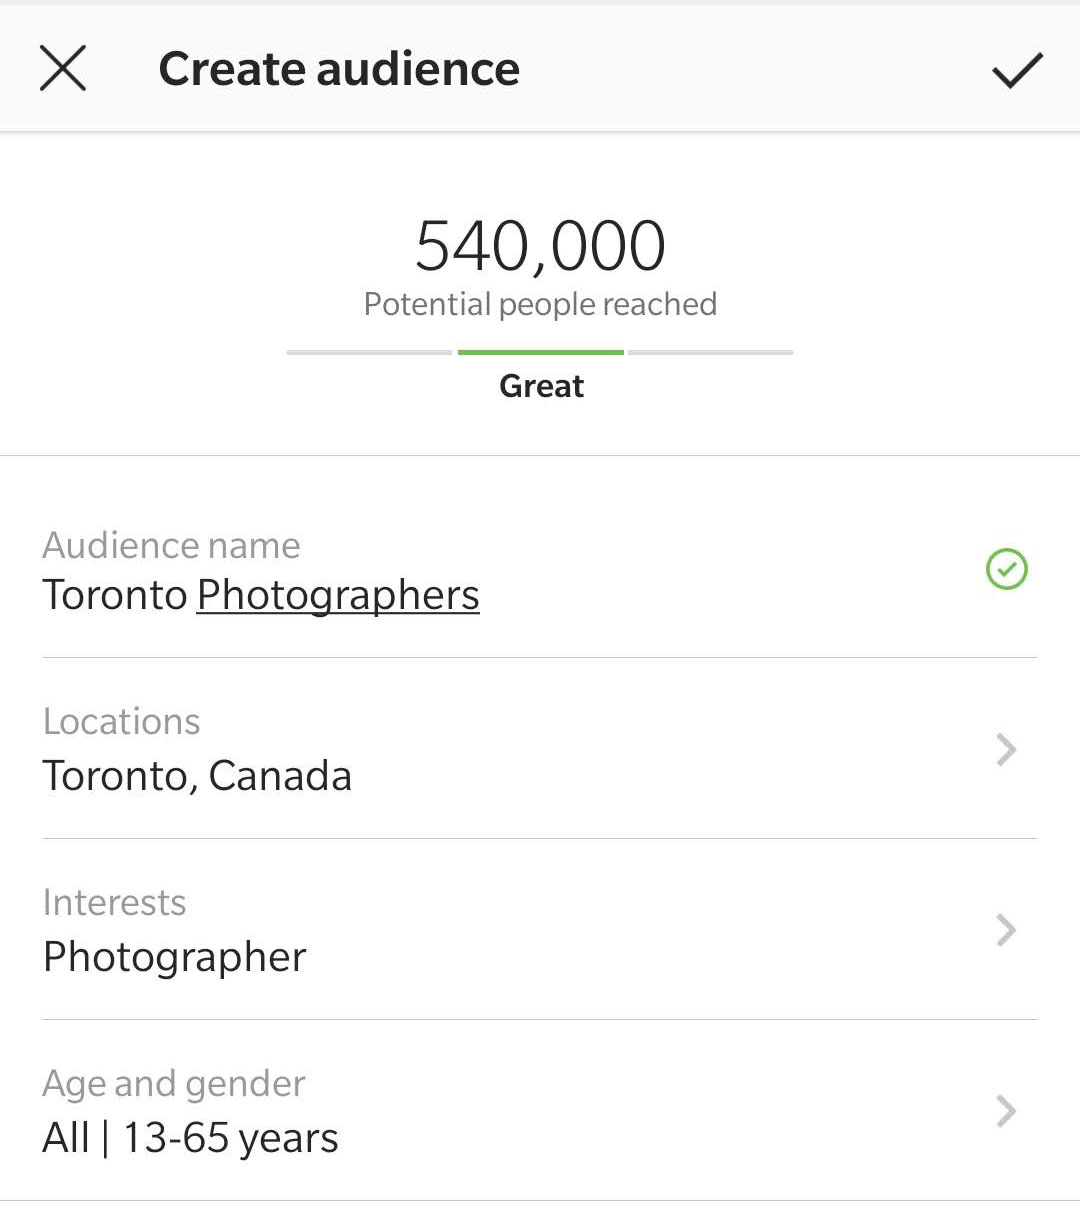Select the Interests heading label
Screen dimensions: 1080x1230
(x=114, y=902)
